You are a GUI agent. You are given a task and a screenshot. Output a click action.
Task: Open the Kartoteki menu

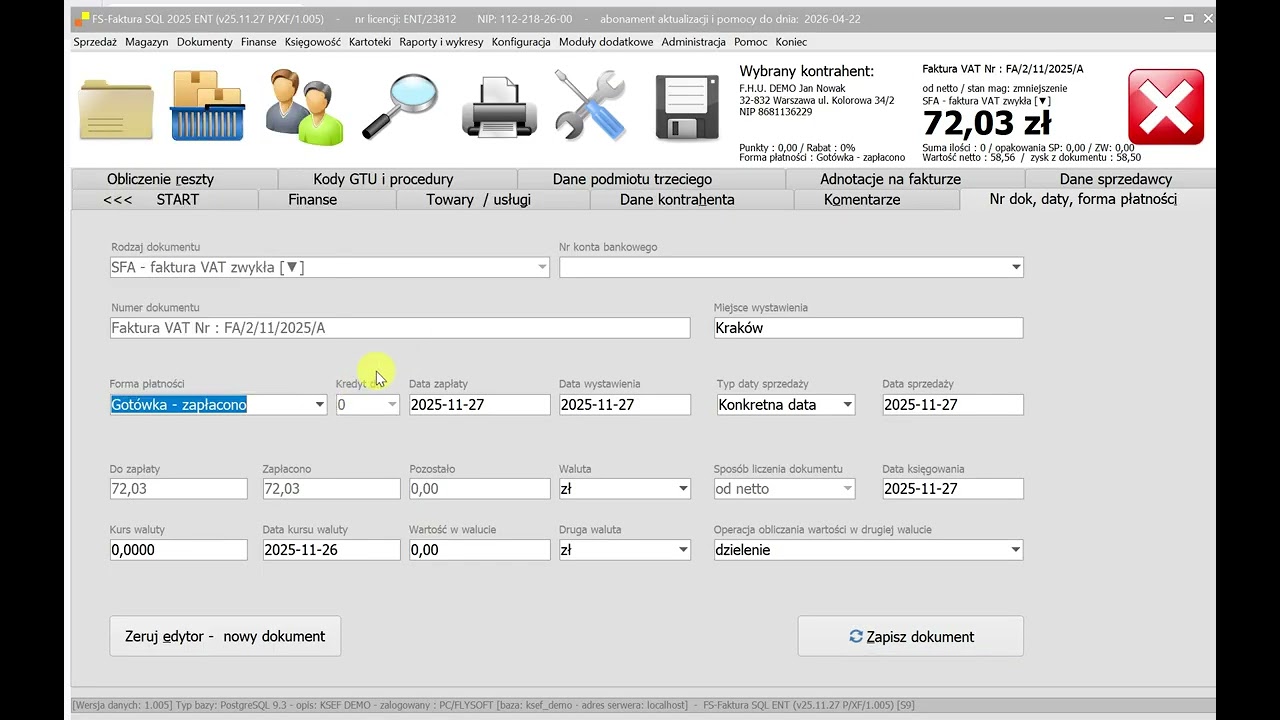point(370,42)
